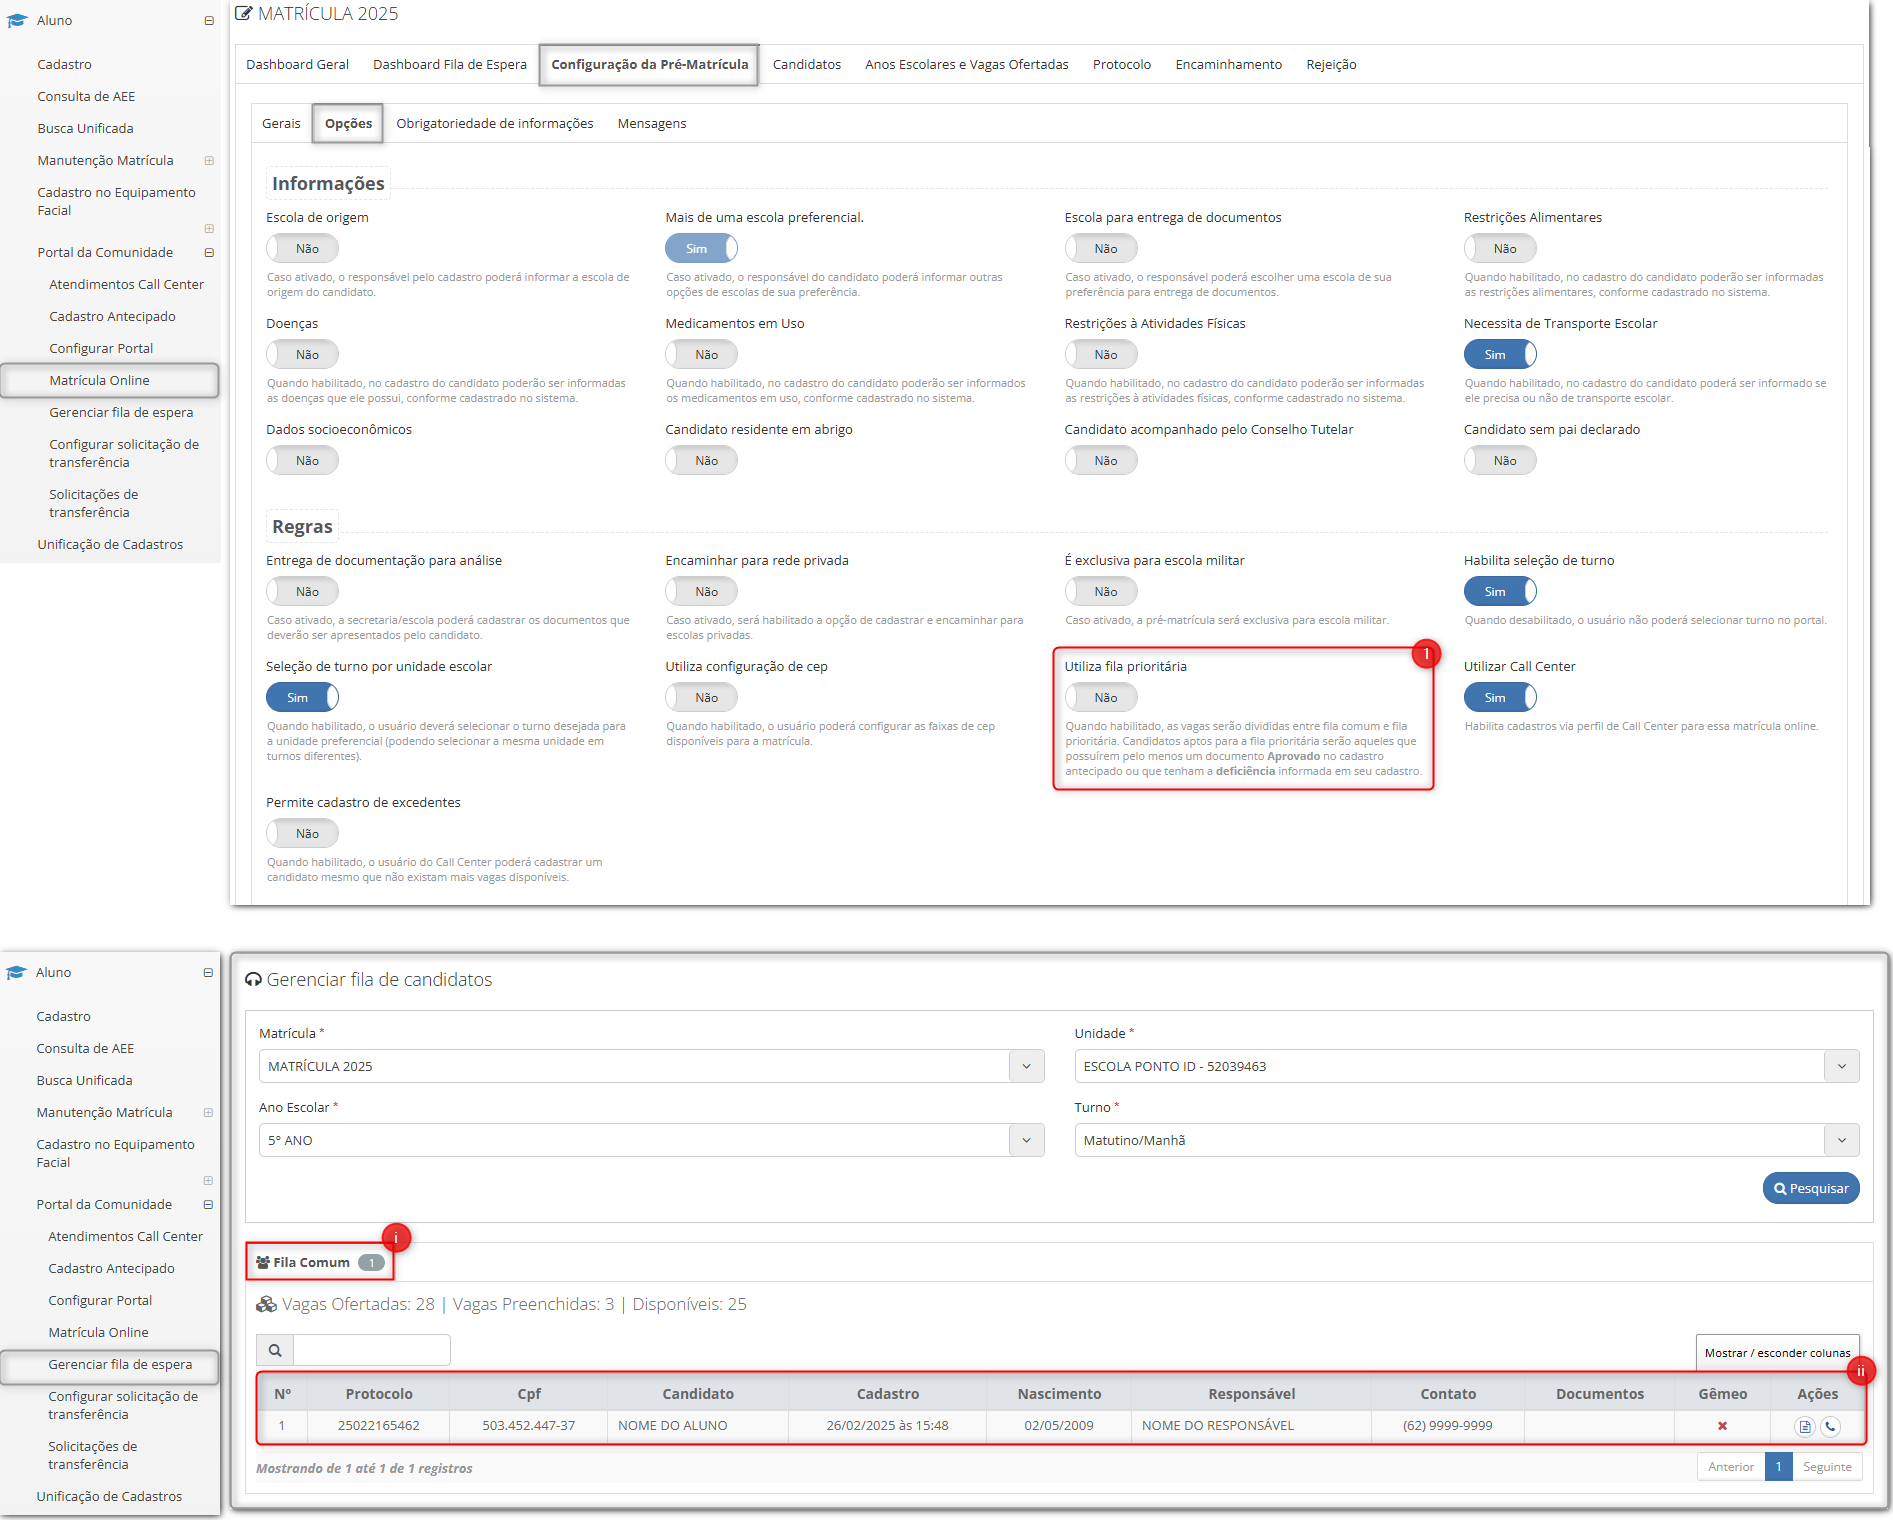Collapse Portal da Comunidade in upper sidebar
Viewport: 1893px width, 1520px height.
(x=209, y=252)
